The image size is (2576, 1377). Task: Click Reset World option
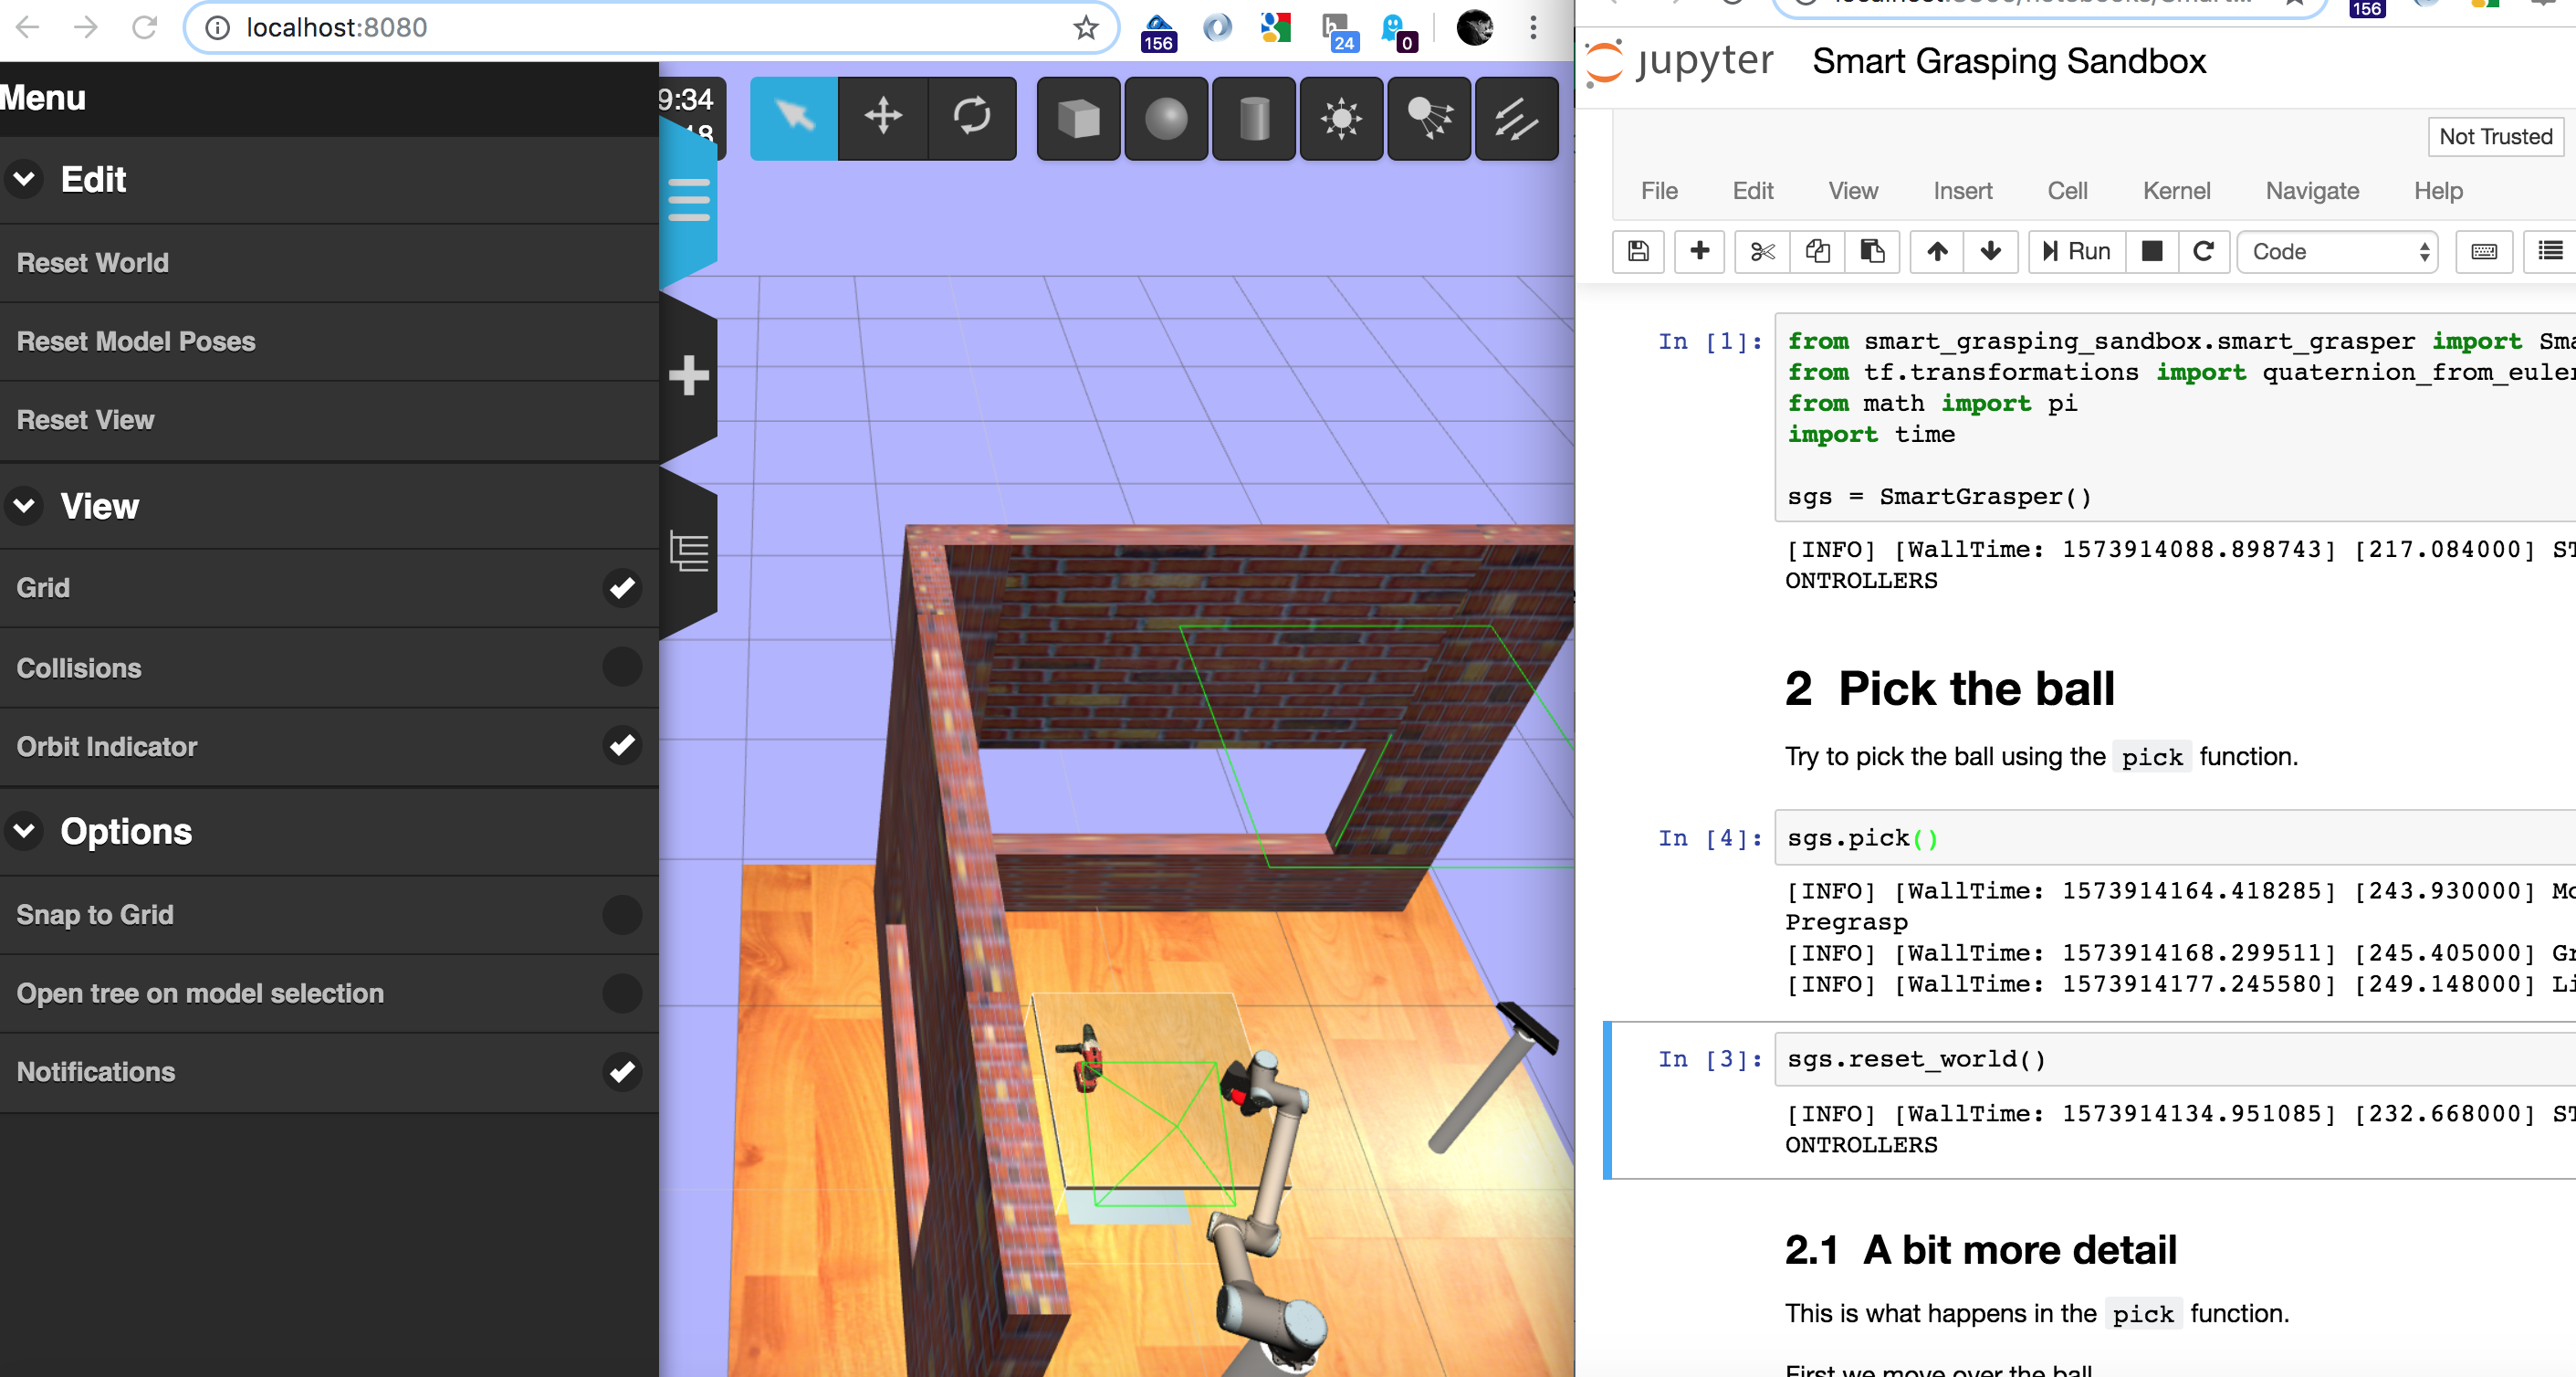(92, 262)
